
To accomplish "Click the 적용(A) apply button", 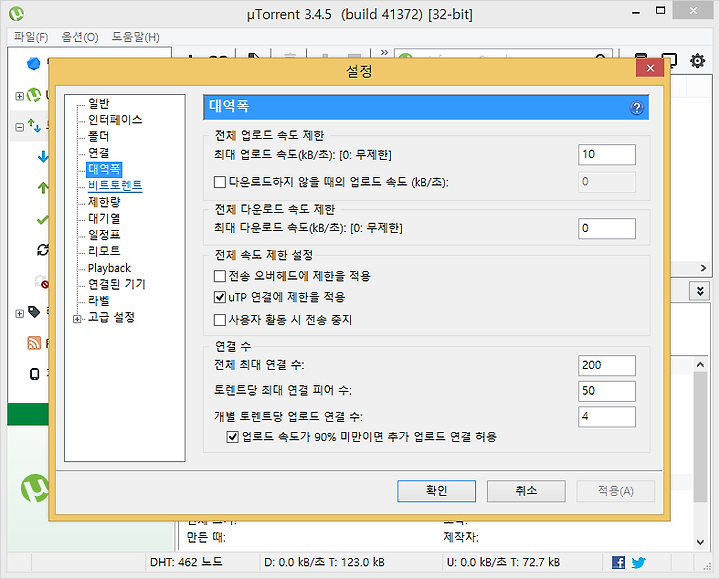I will point(616,491).
